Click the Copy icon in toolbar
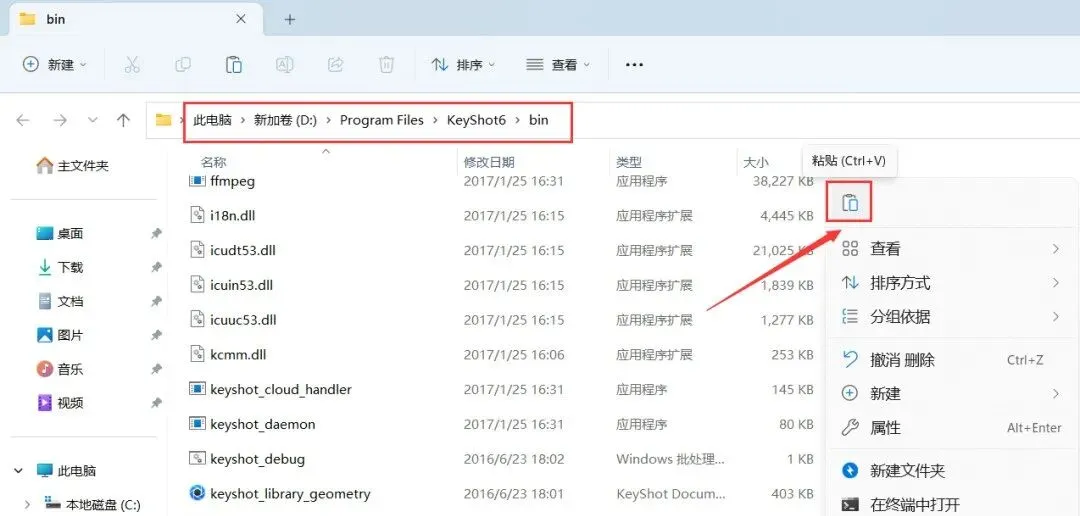Image resolution: width=1080 pixels, height=516 pixels. click(183, 65)
